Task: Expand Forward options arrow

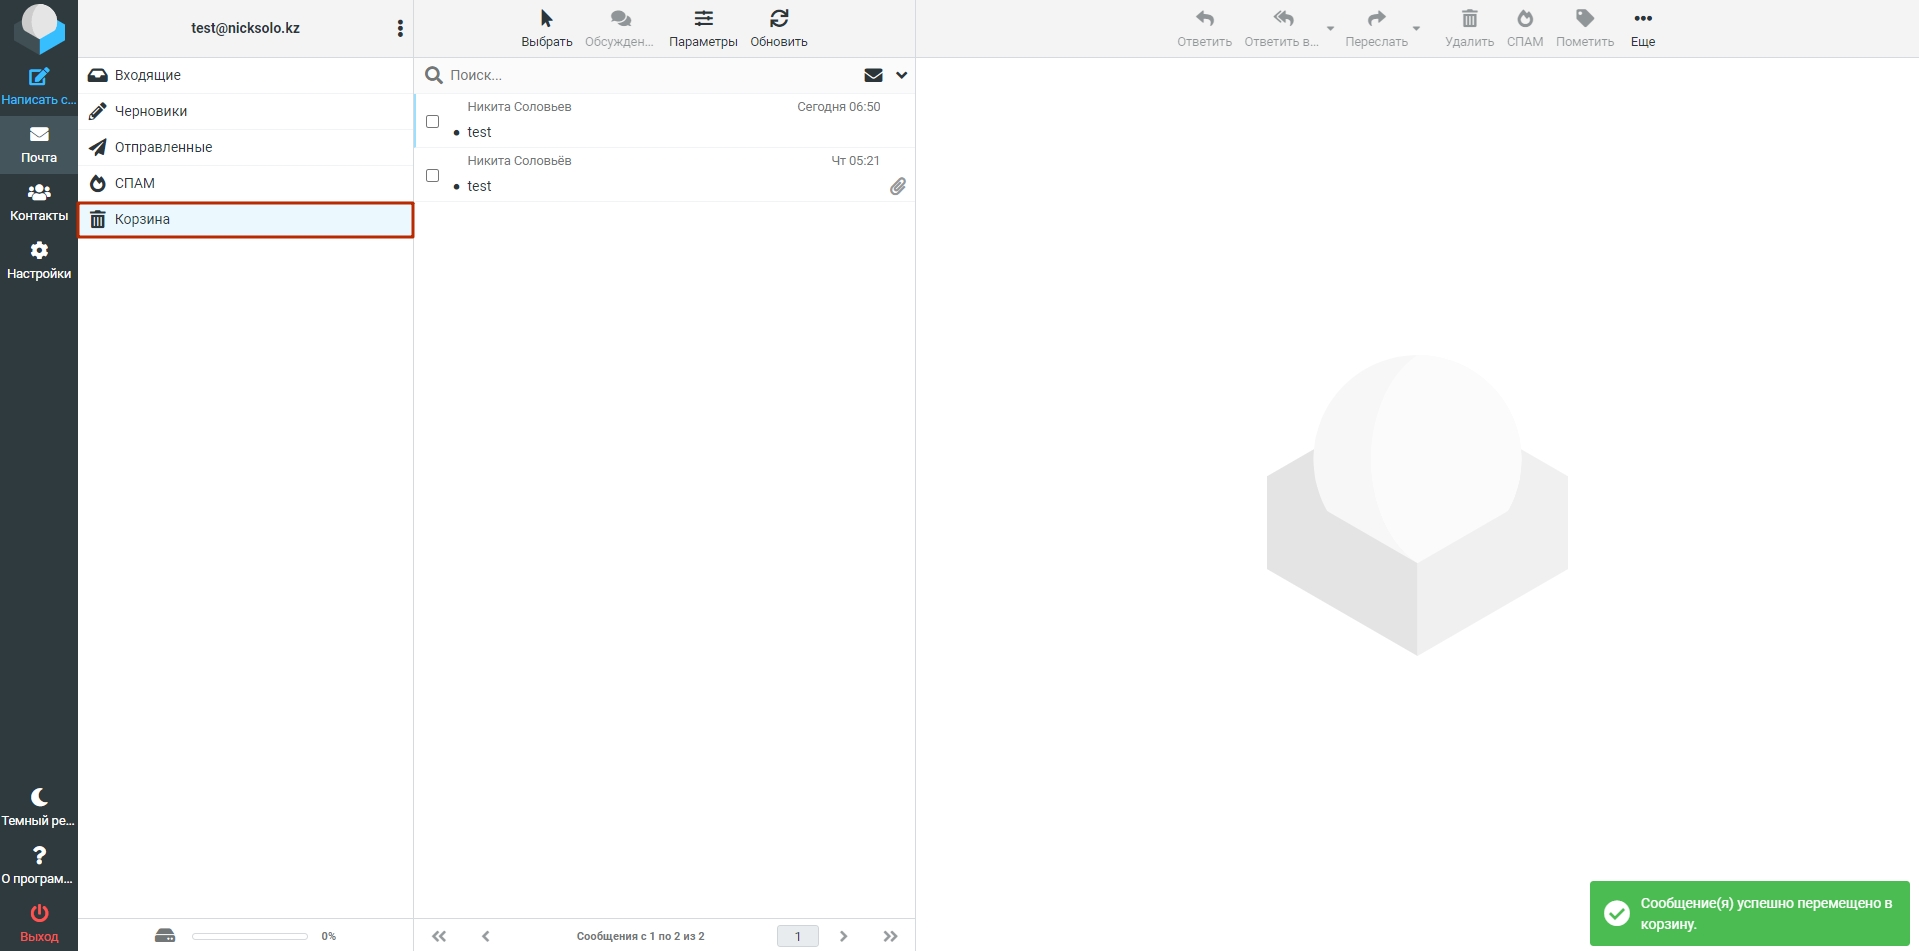Action: click(1416, 28)
